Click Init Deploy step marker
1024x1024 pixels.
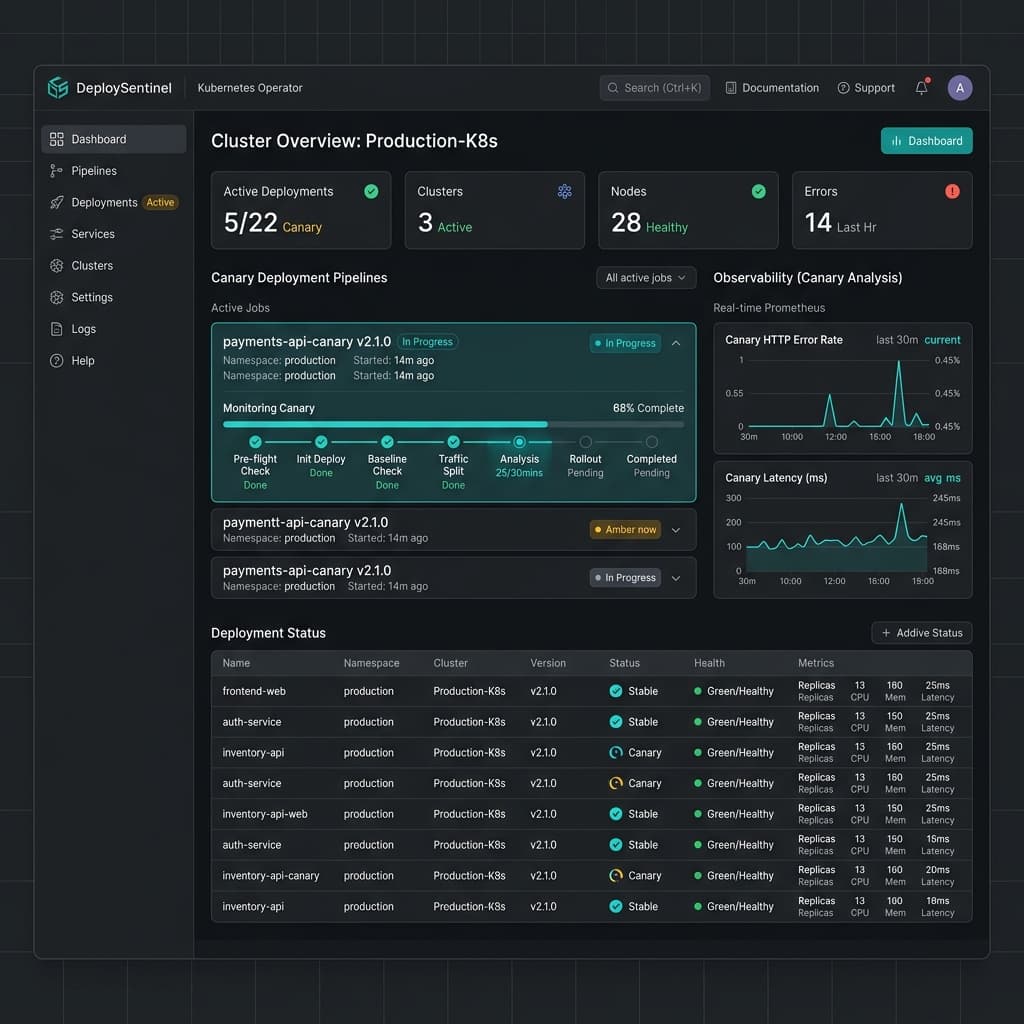[321, 442]
